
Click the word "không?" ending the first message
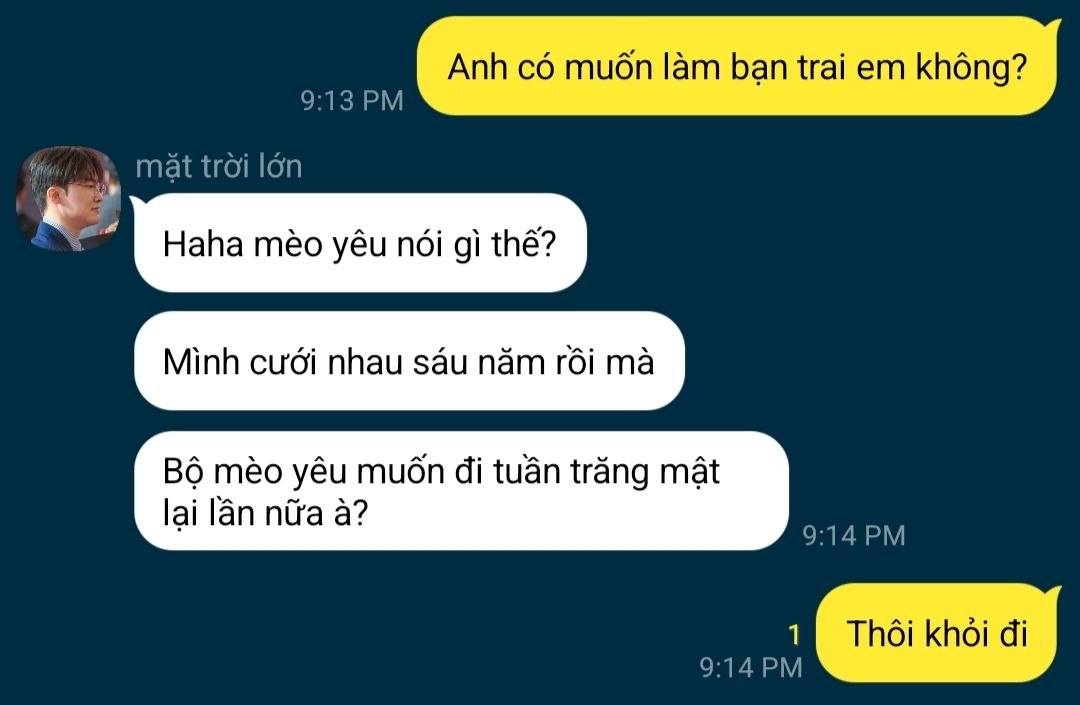971,67
